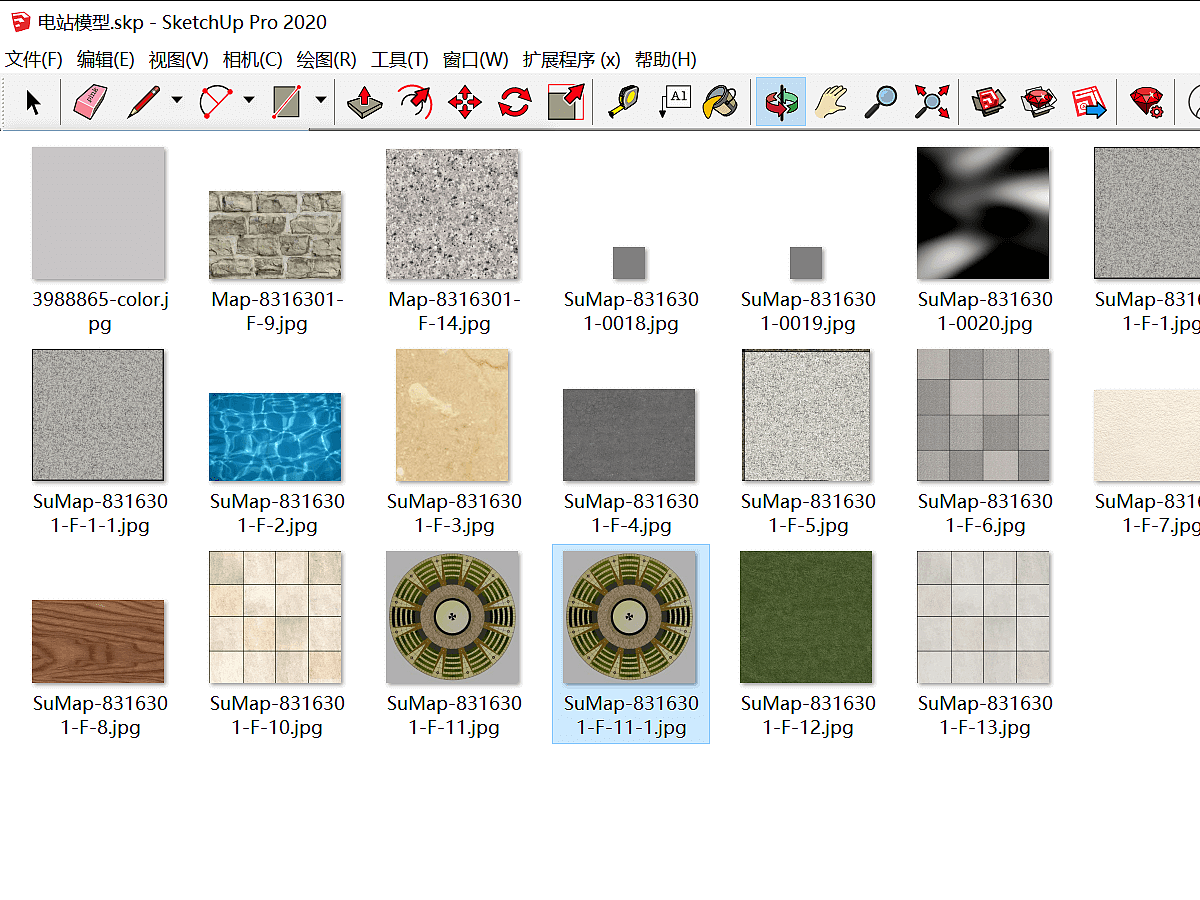Screen dimensions: 1200x900
Task: Select the Push/Pull tool
Action: [x=364, y=101]
